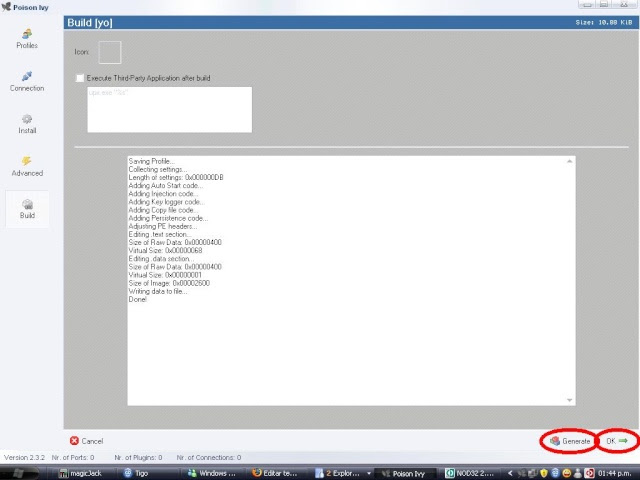Image resolution: width=640 pixels, height=480 pixels.
Task: Click the yellow shield tray icon
Action: [544, 473]
